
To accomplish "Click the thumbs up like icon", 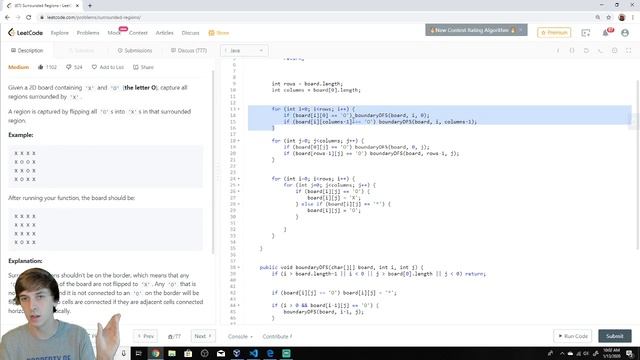I will 40,67.
